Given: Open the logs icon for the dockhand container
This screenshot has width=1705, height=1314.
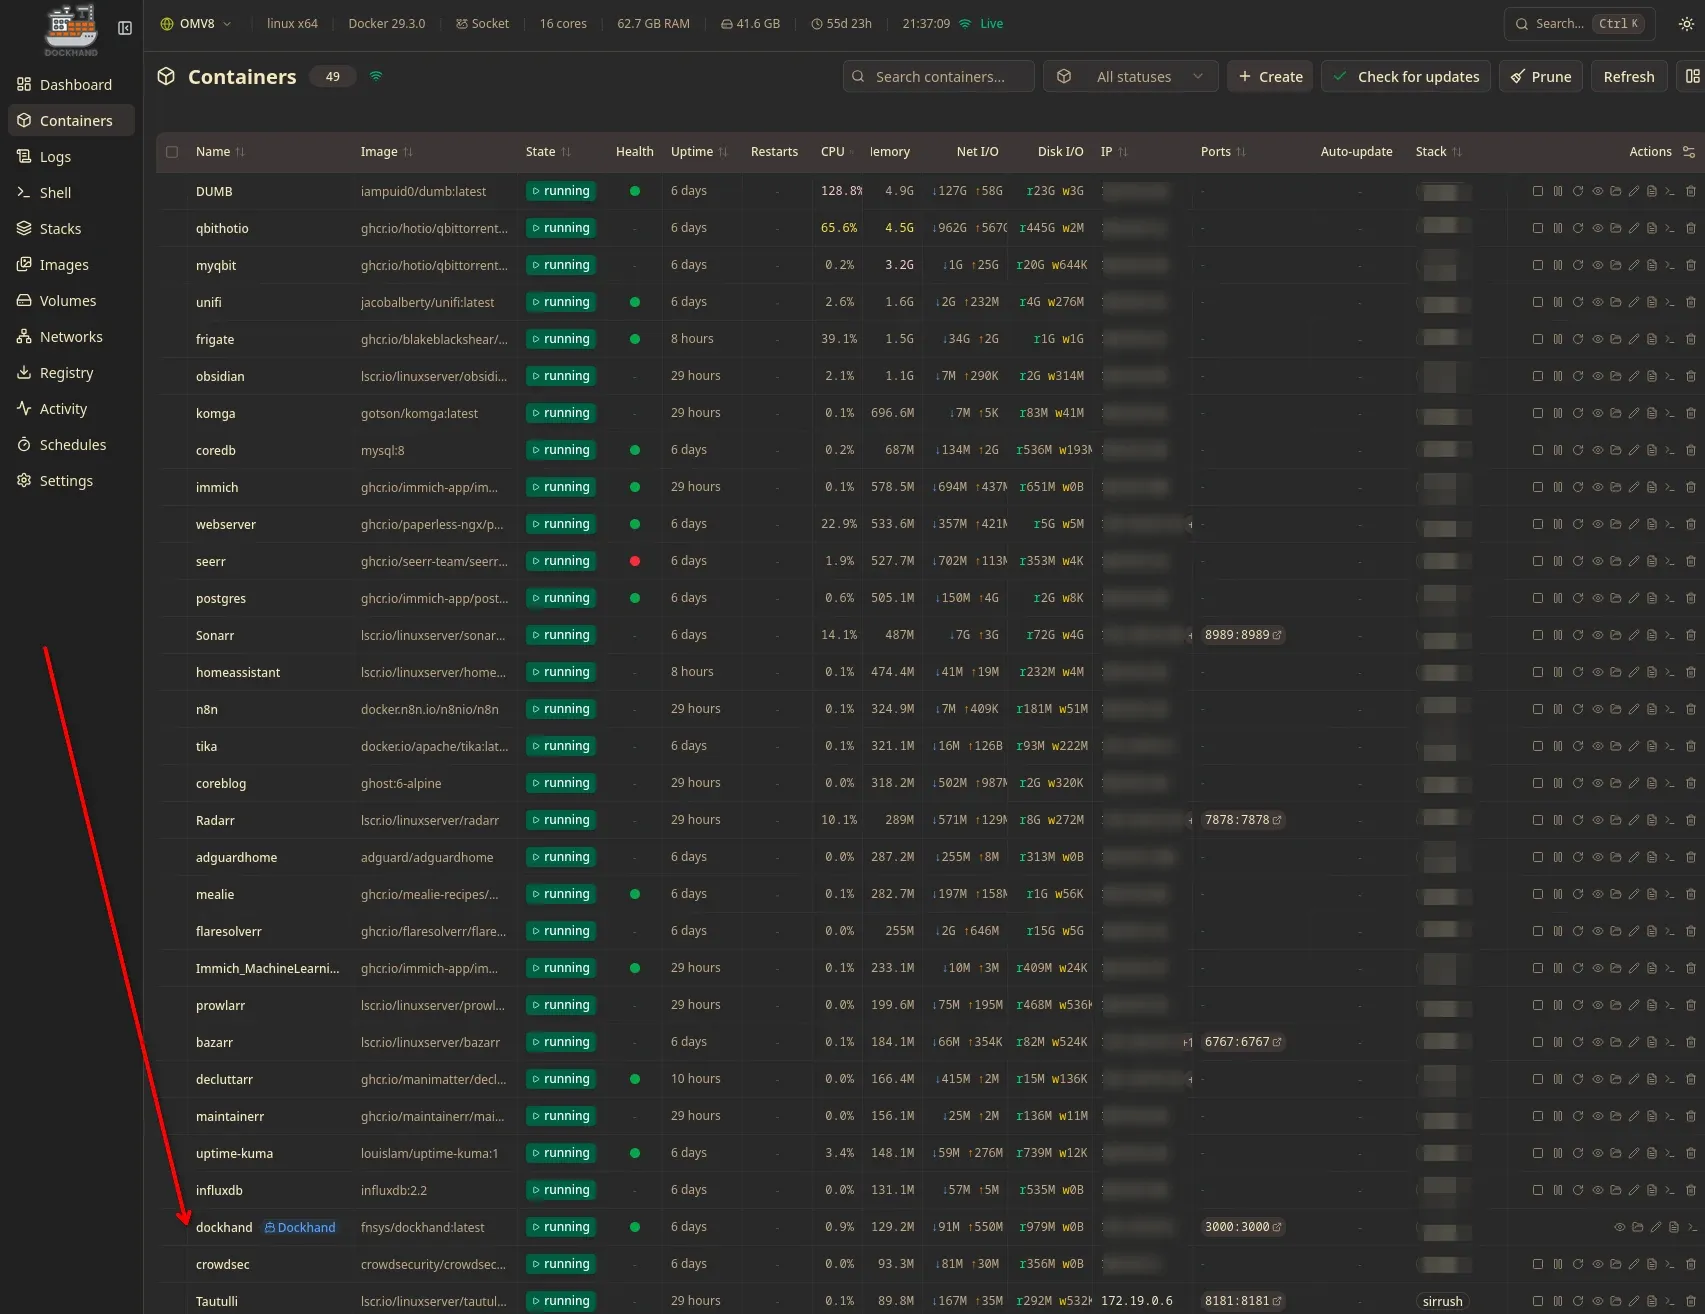Looking at the screenshot, I should click(1674, 1227).
